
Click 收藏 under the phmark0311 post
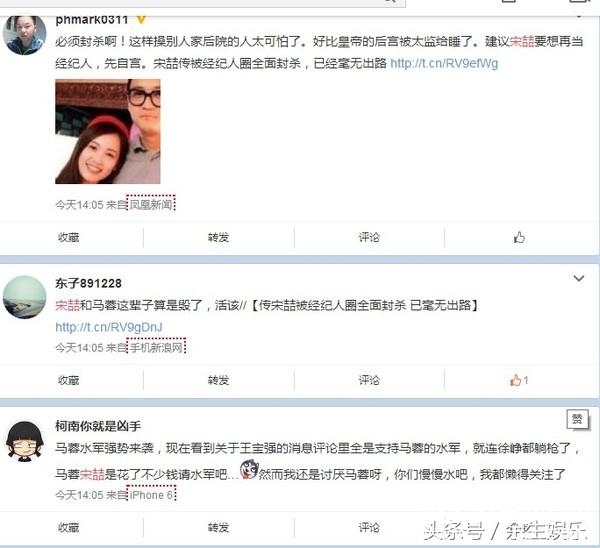click(x=68, y=238)
